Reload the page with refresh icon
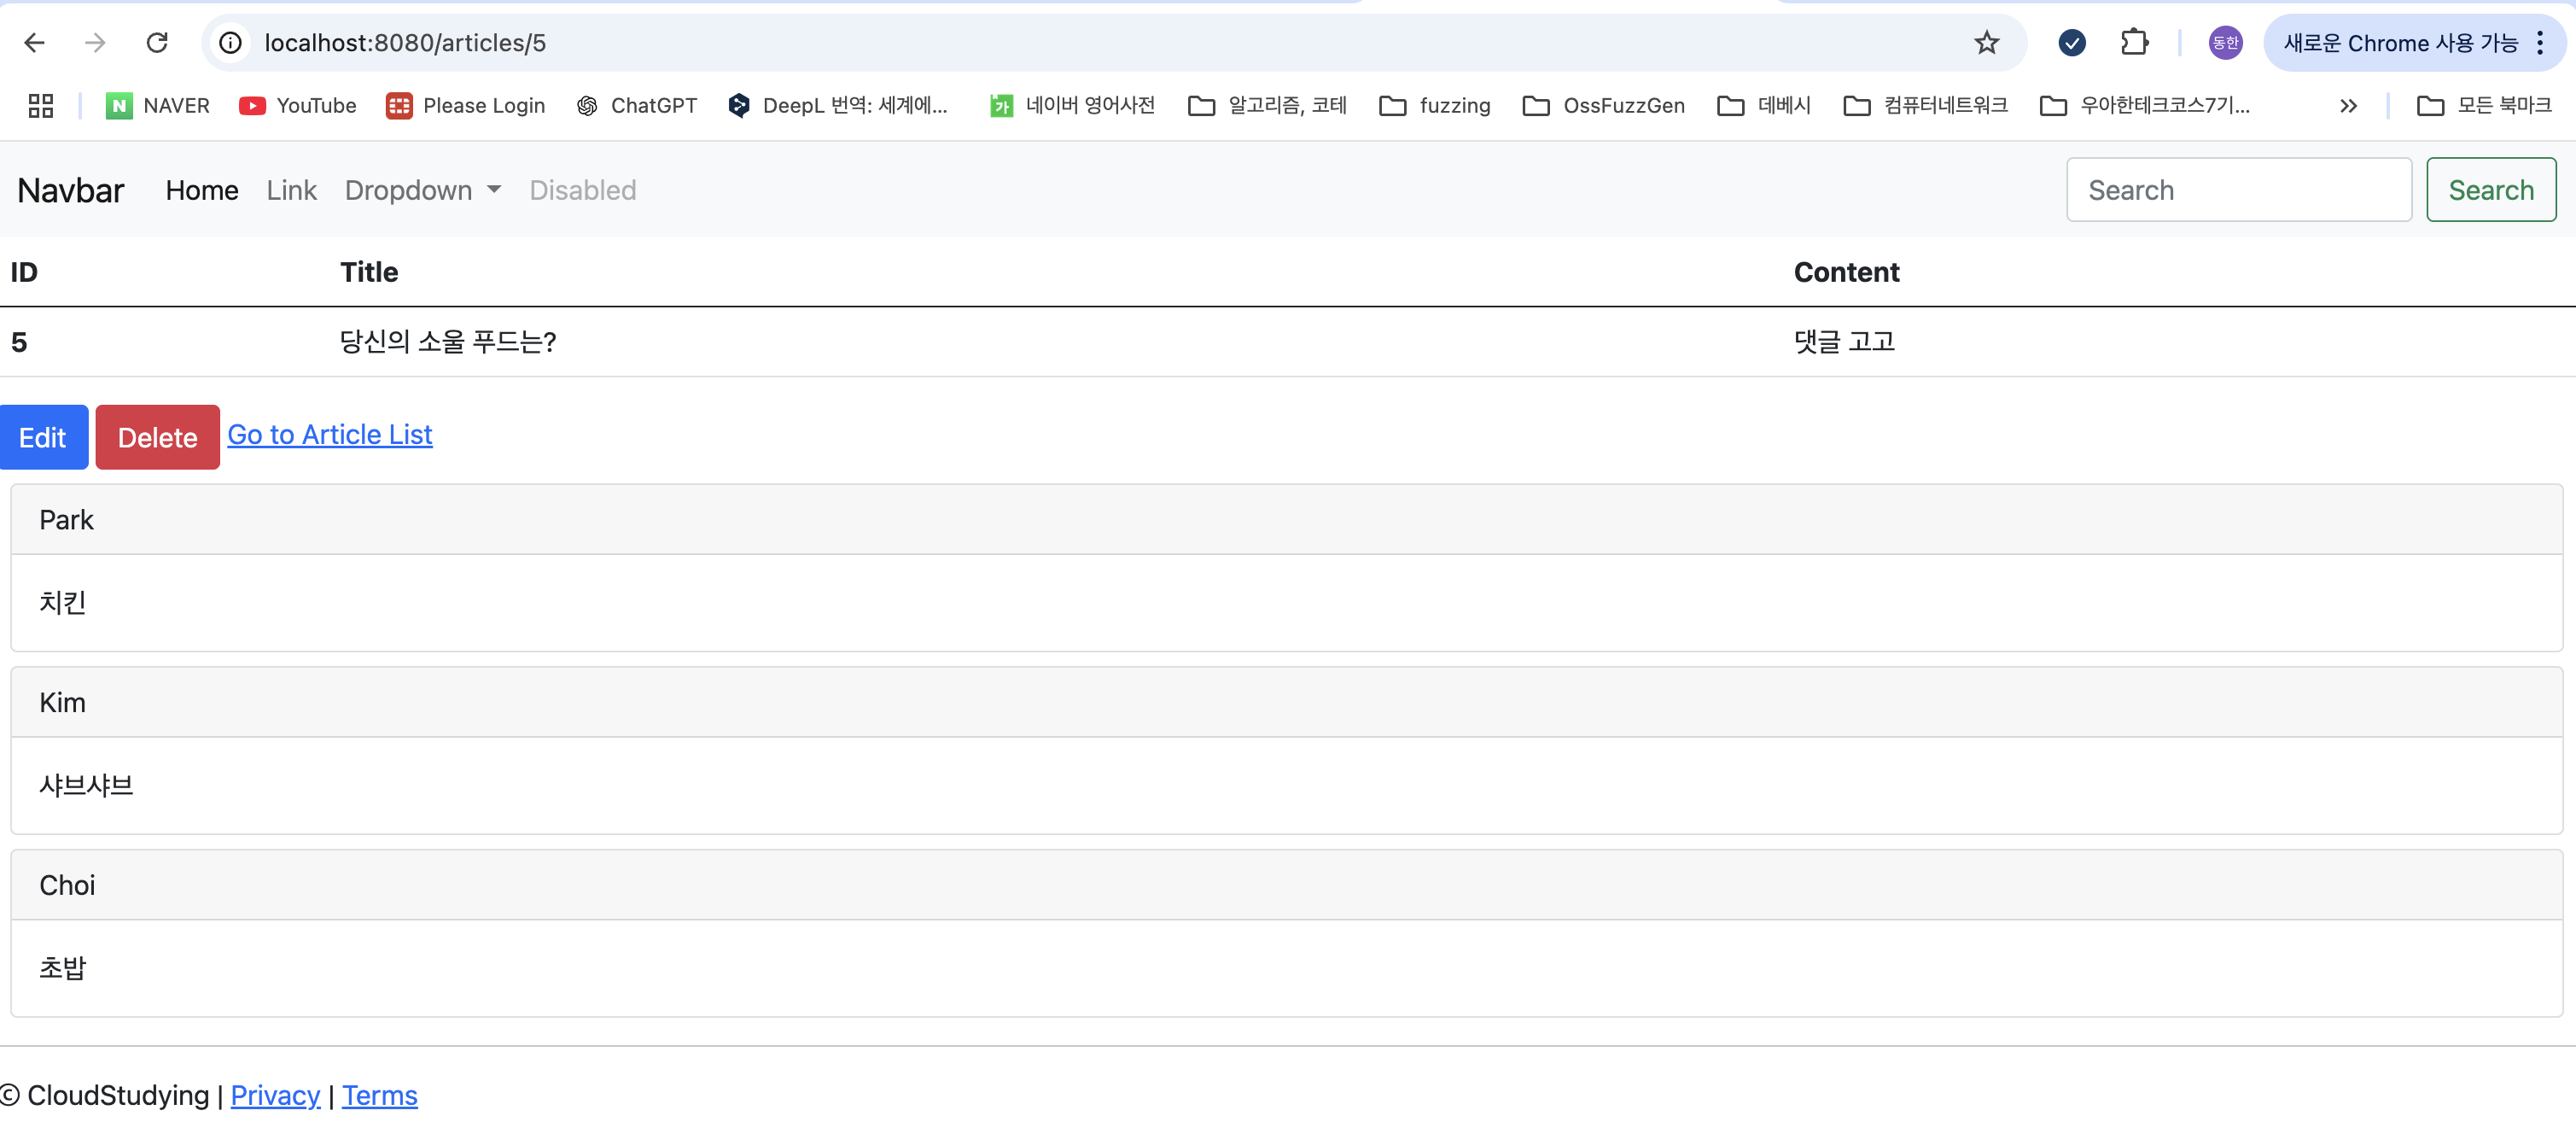2576x1122 pixels. coord(157,43)
